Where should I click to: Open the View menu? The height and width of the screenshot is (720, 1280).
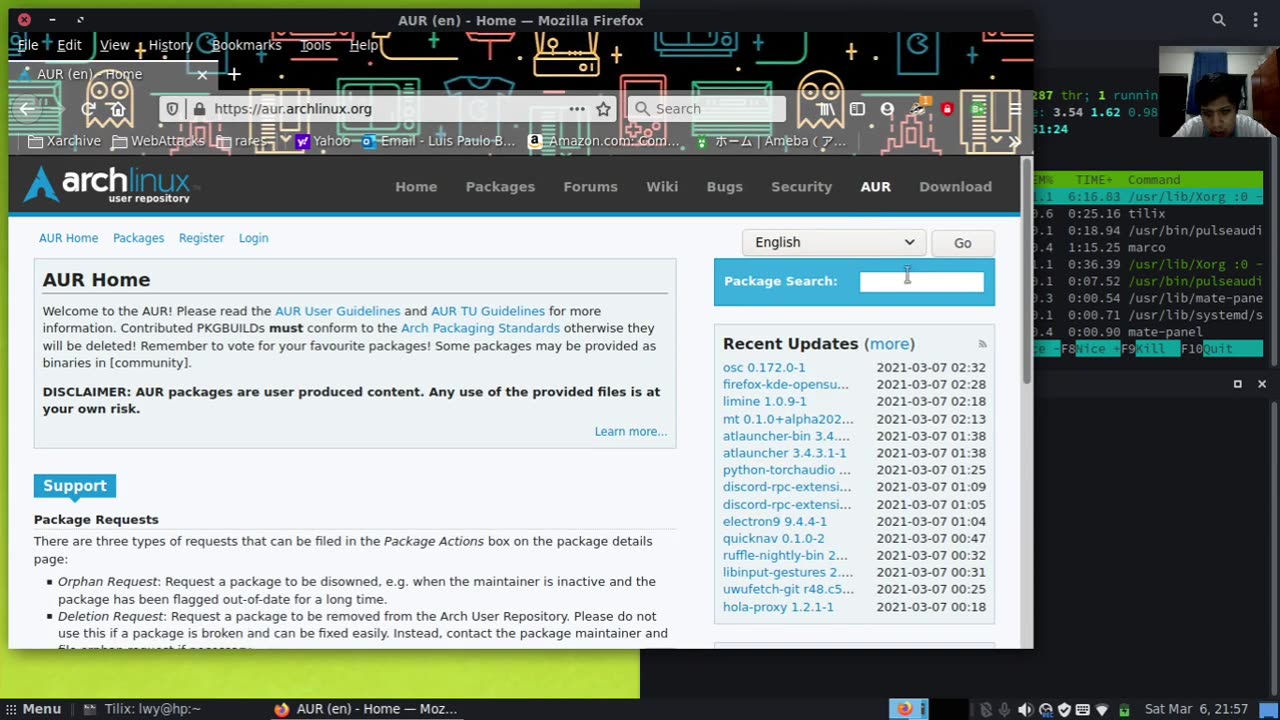pyautogui.click(x=114, y=45)
